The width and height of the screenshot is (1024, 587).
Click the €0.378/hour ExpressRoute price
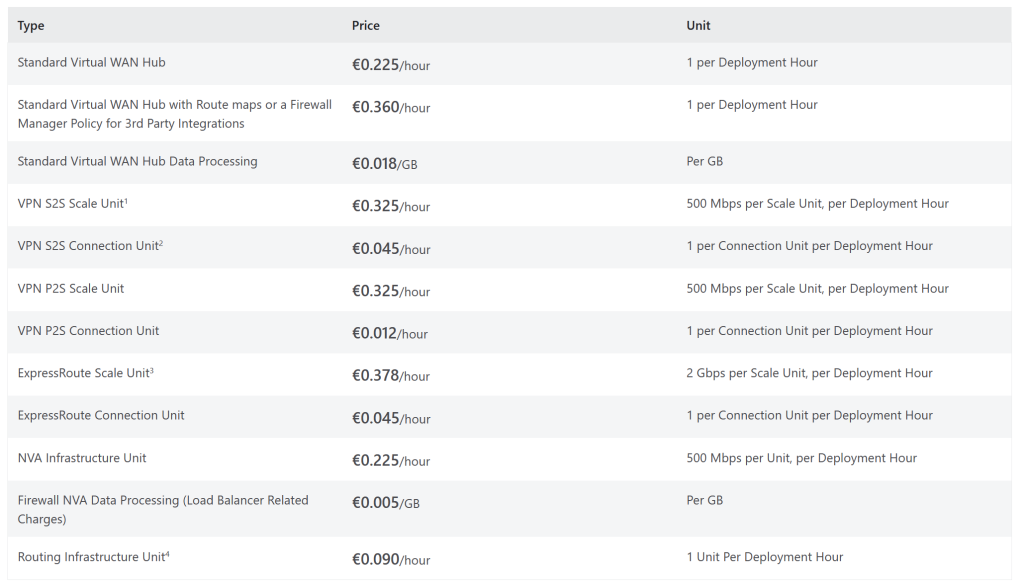coord(391,375)
